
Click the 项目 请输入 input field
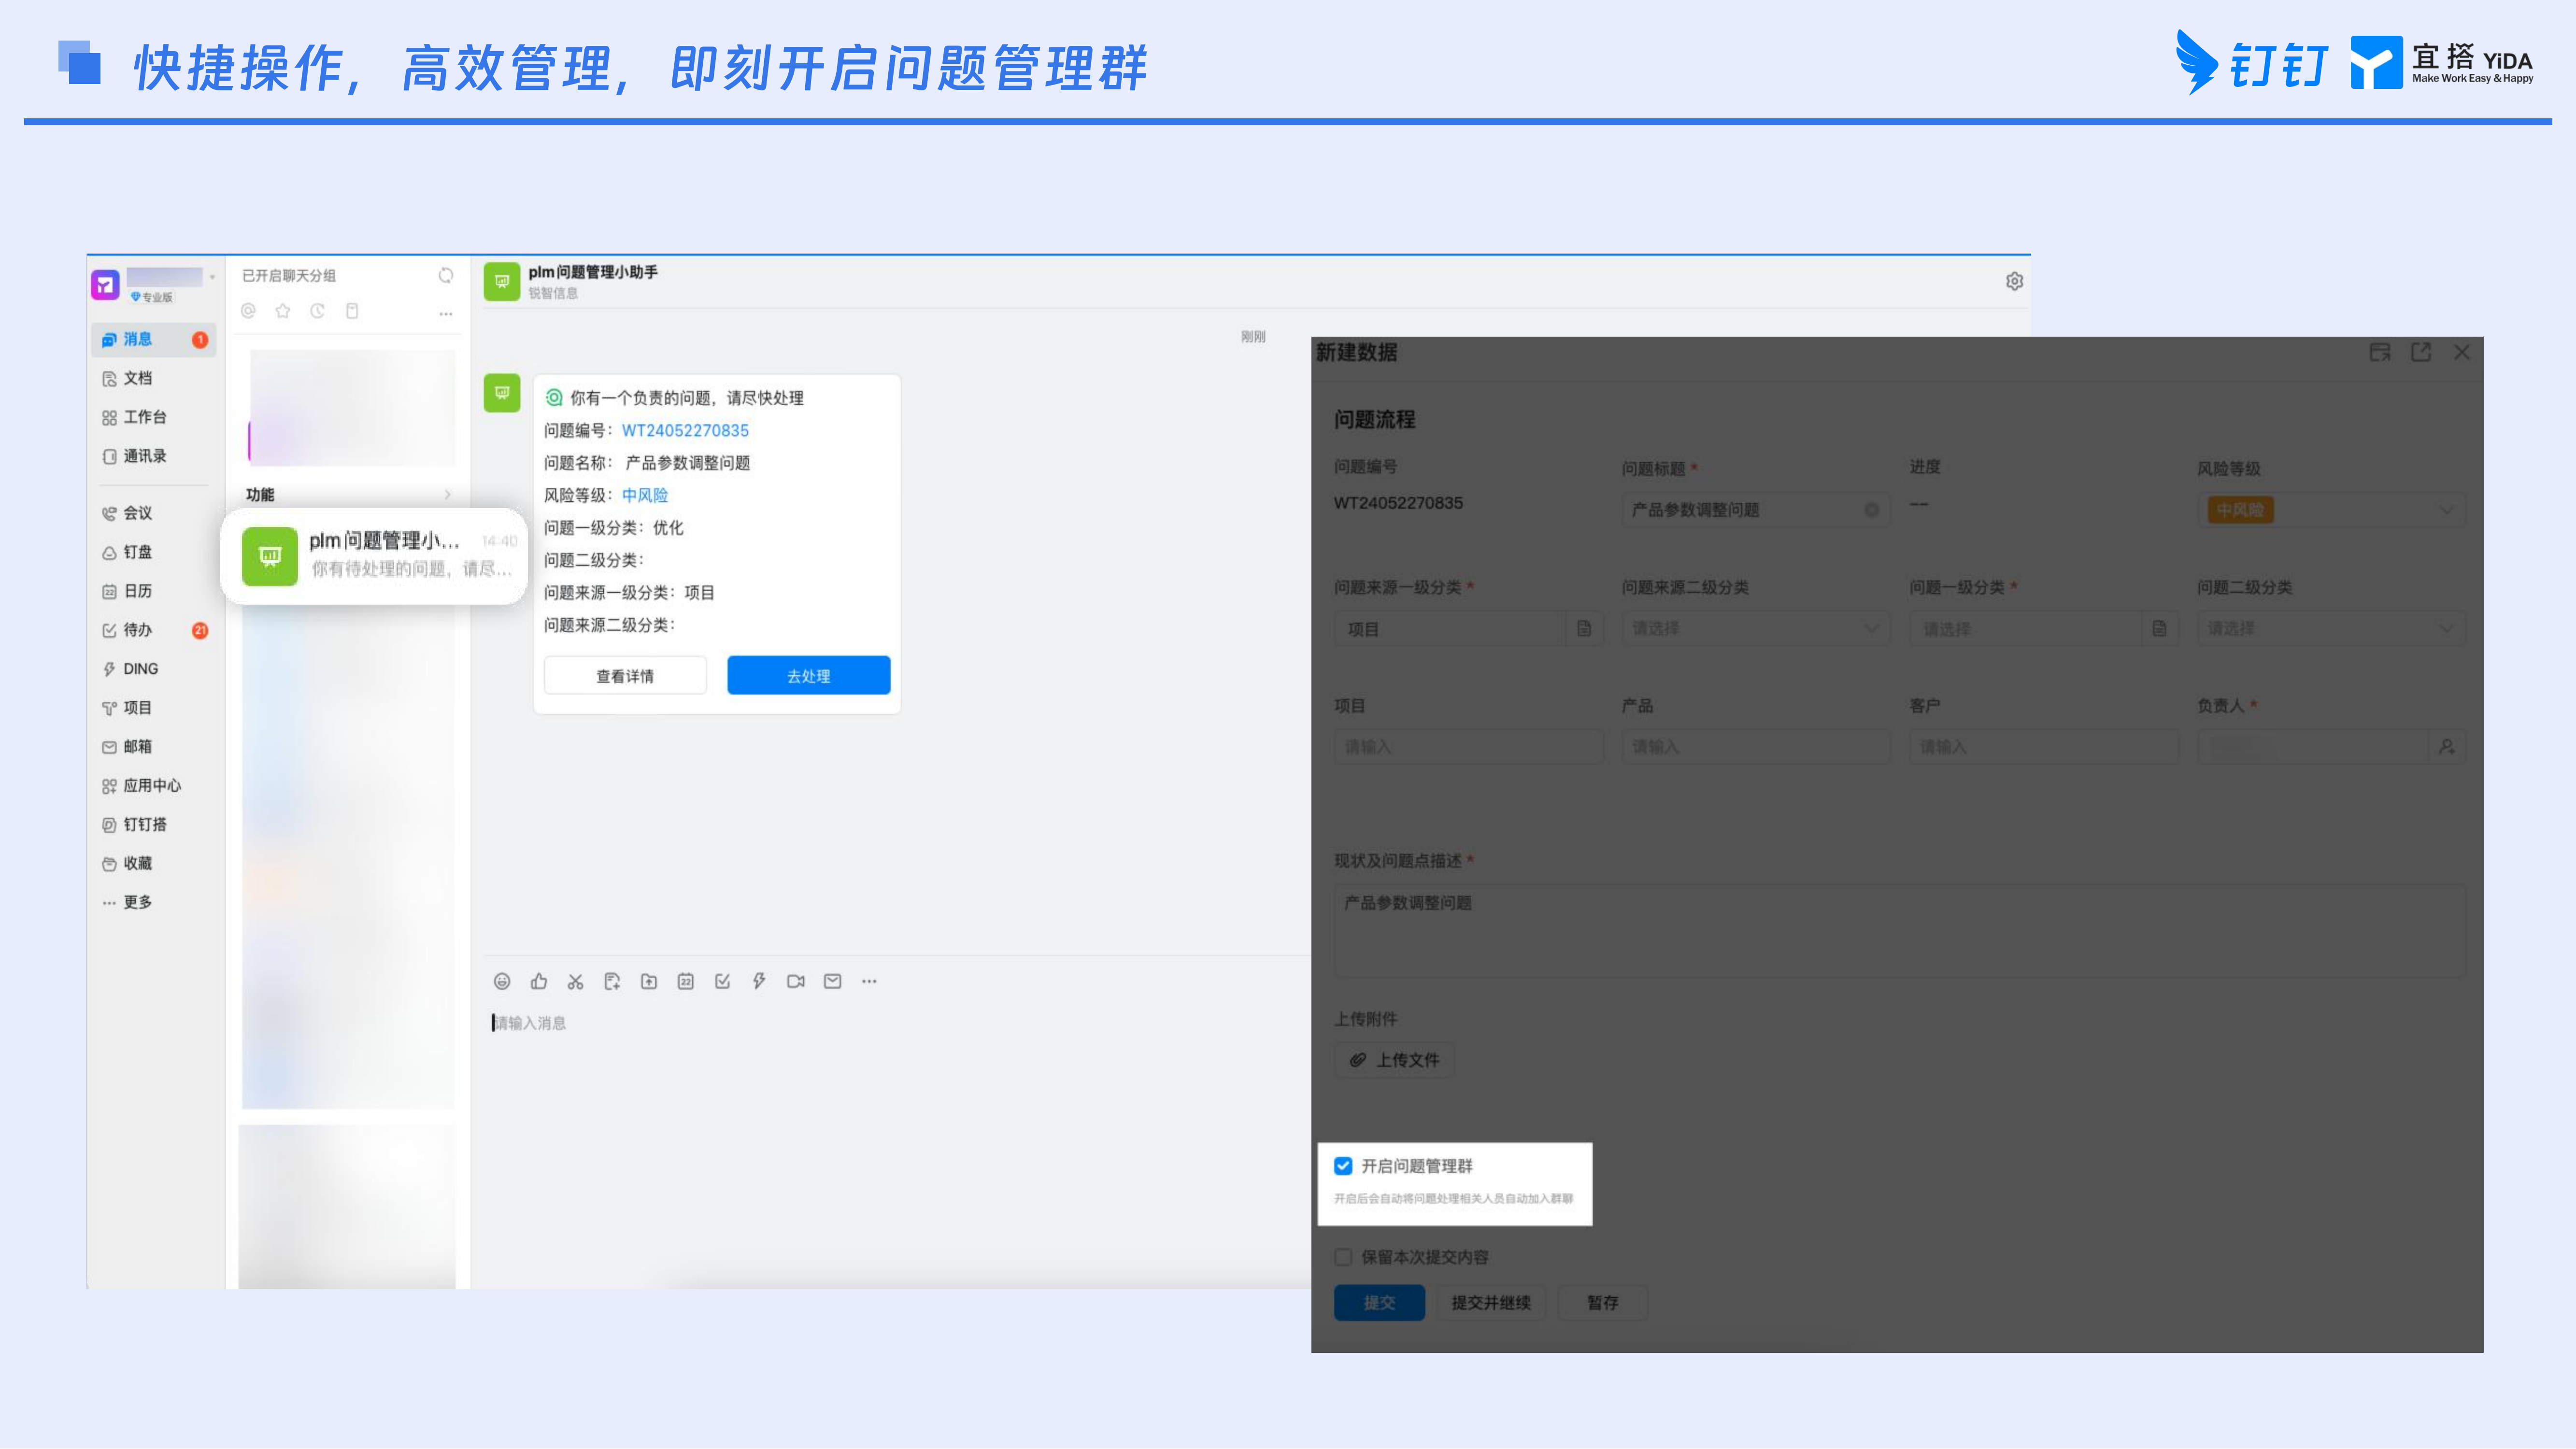tap(1469, 747)
